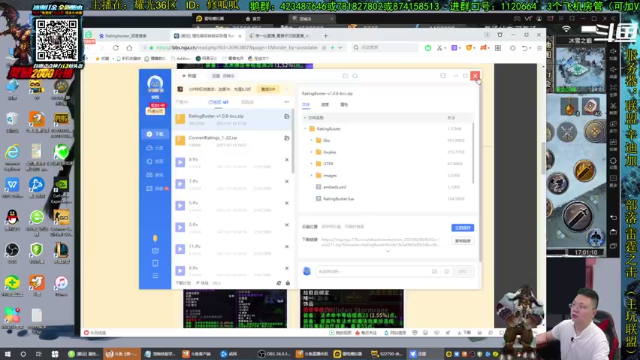Click the send comment button

[462, 271]
